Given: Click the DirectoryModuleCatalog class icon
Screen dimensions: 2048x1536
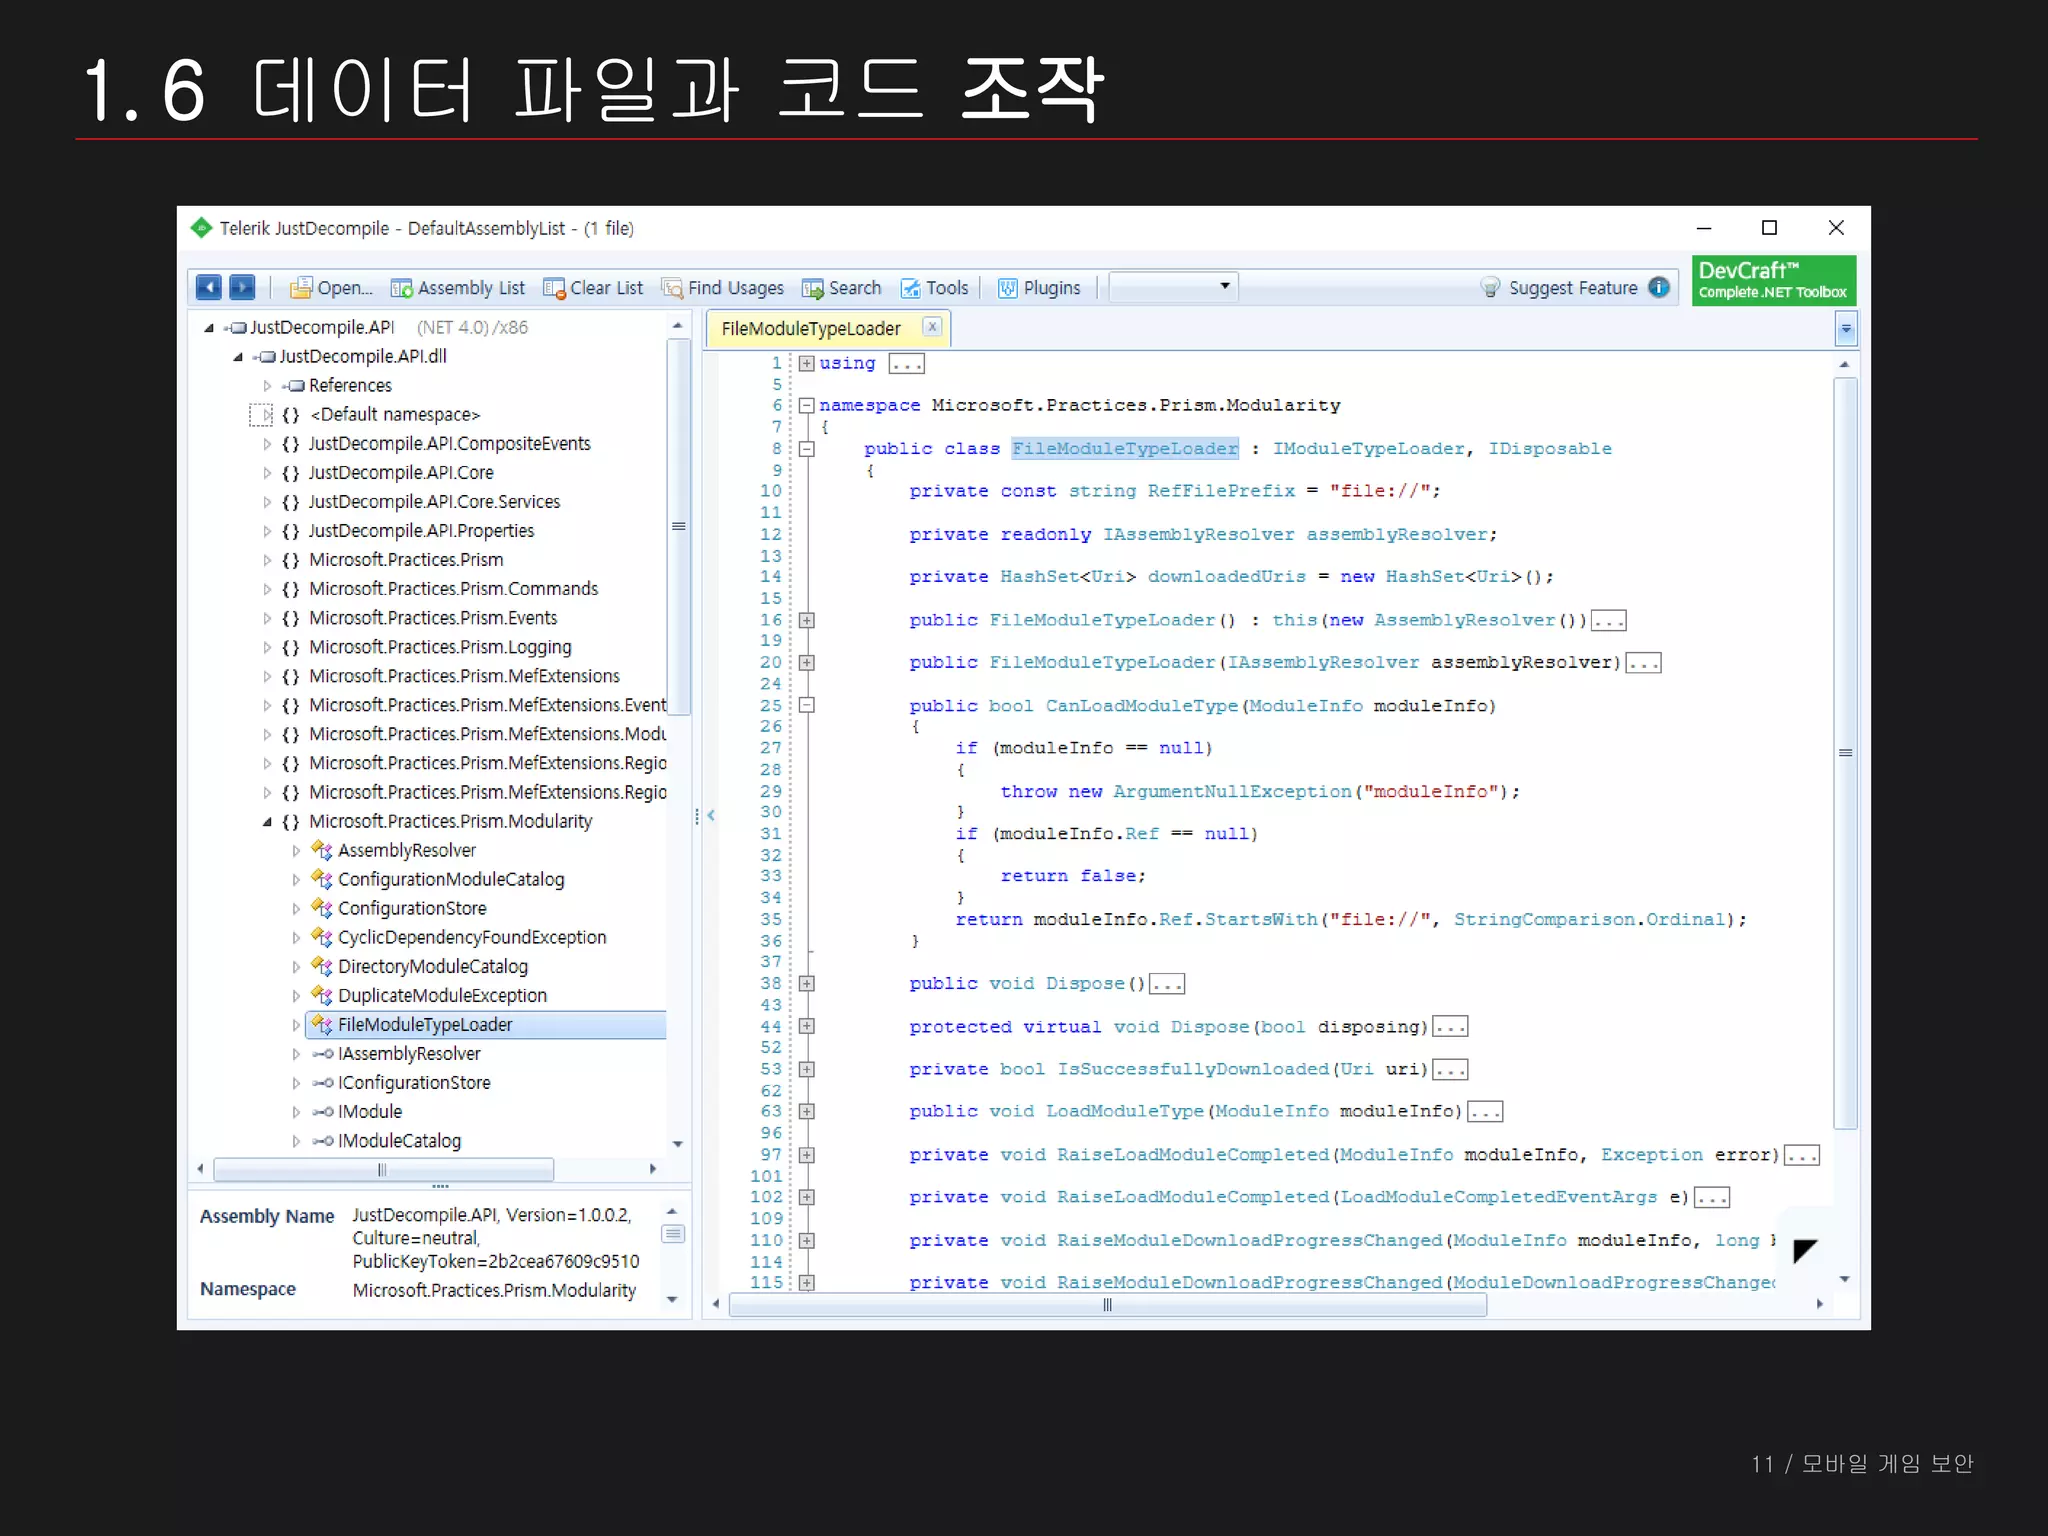Looking at the screenshot, I should [x=321, y=966].
